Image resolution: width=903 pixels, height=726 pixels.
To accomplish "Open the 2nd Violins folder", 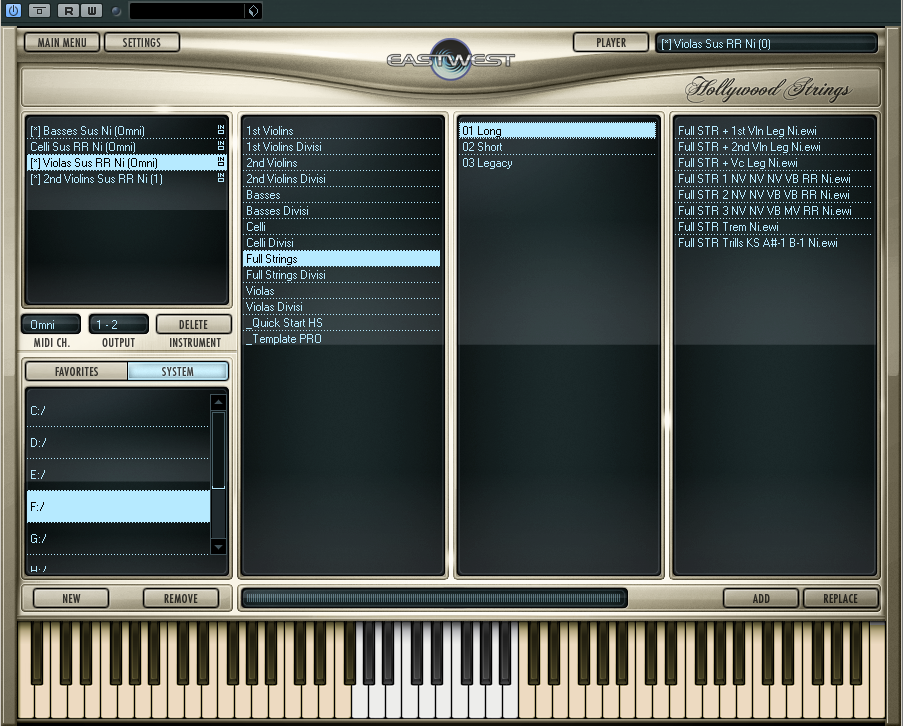I will tap(342, 163).
